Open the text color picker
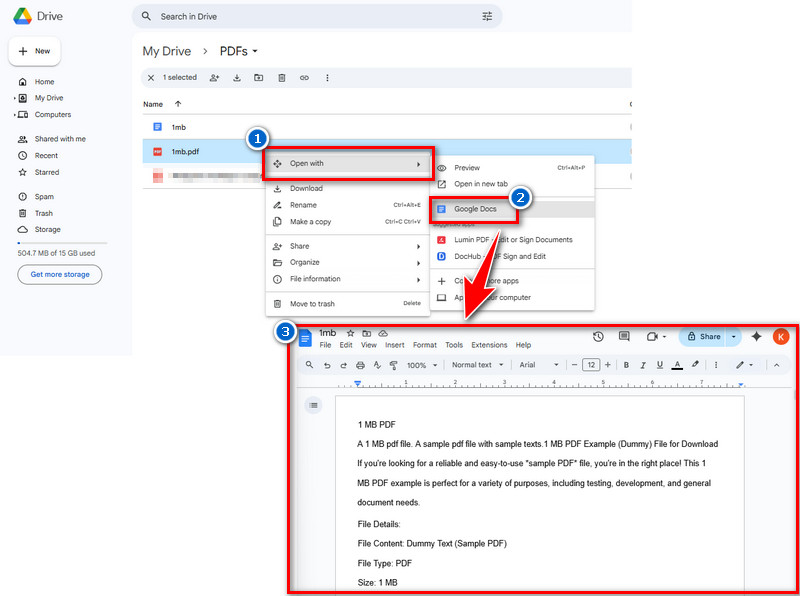 click(x=677, y=365)
